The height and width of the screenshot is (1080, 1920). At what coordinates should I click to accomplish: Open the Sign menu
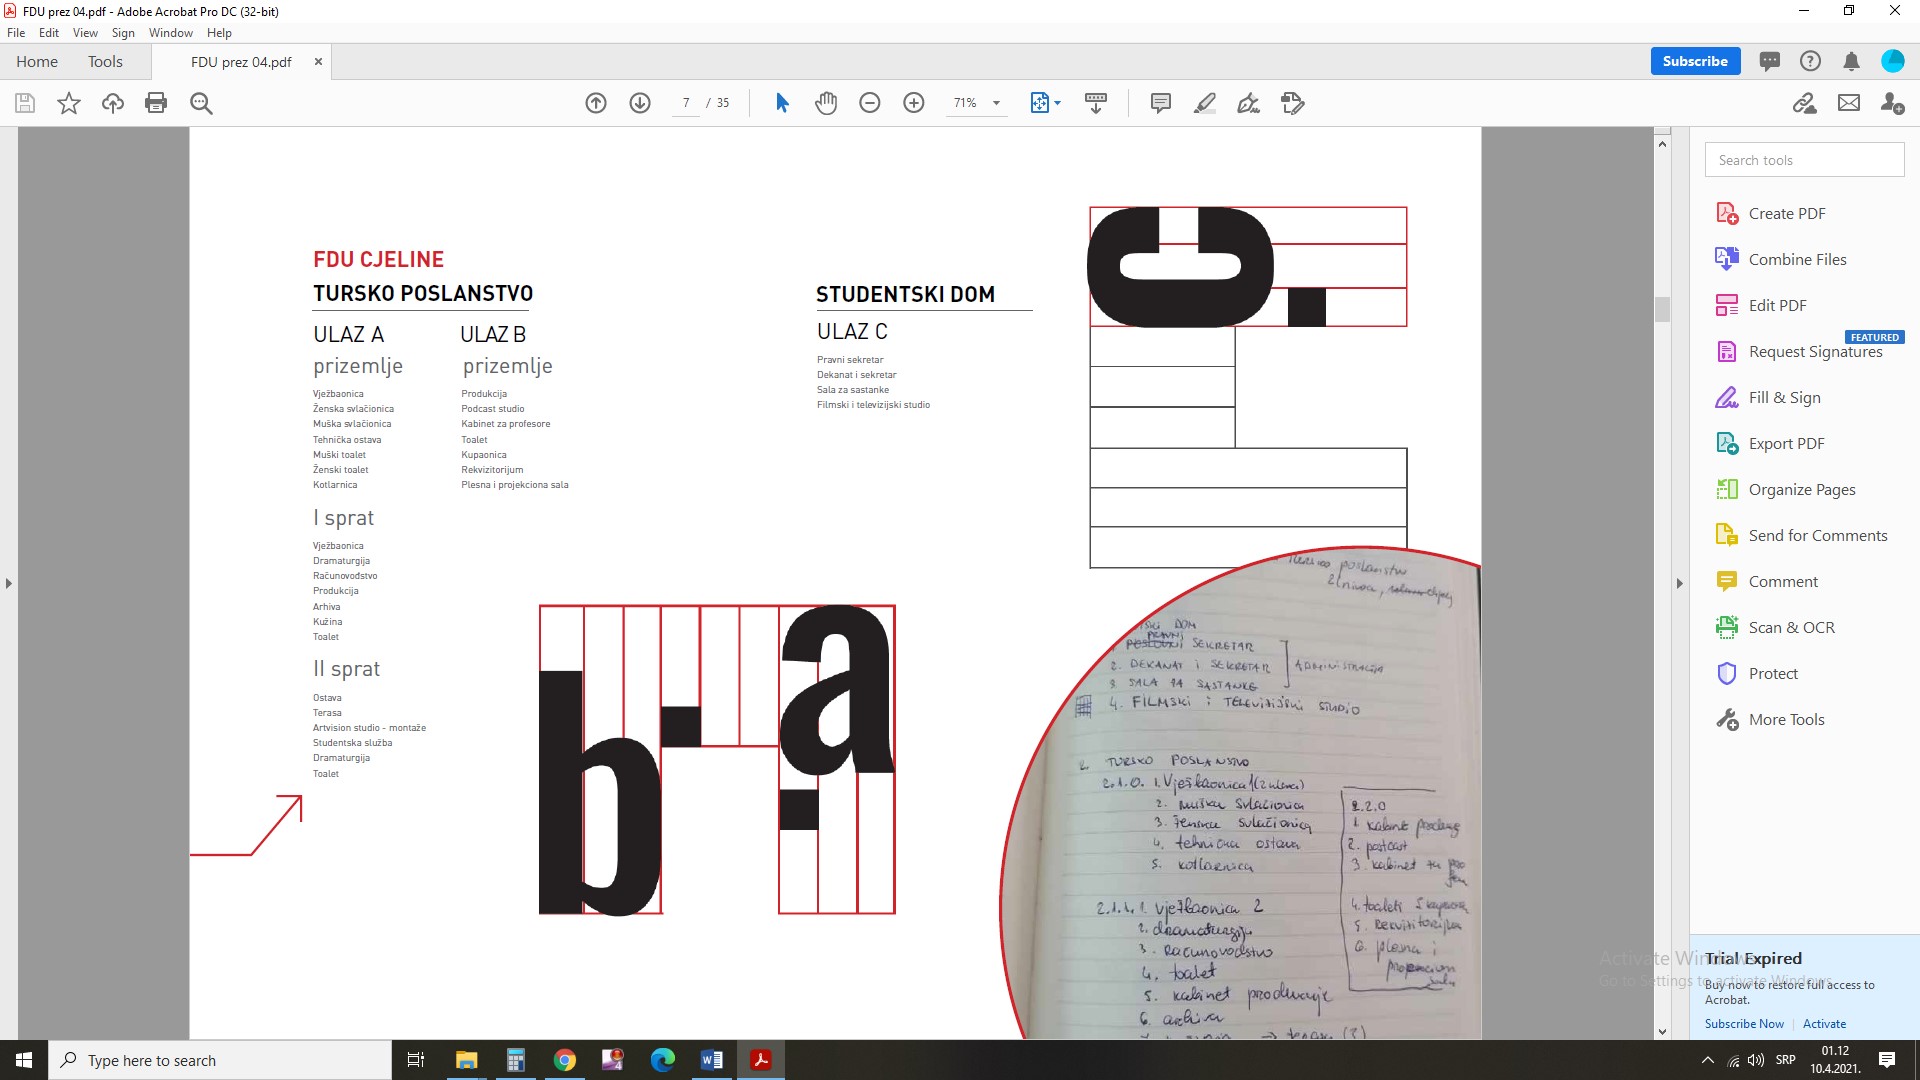point(123,33)
